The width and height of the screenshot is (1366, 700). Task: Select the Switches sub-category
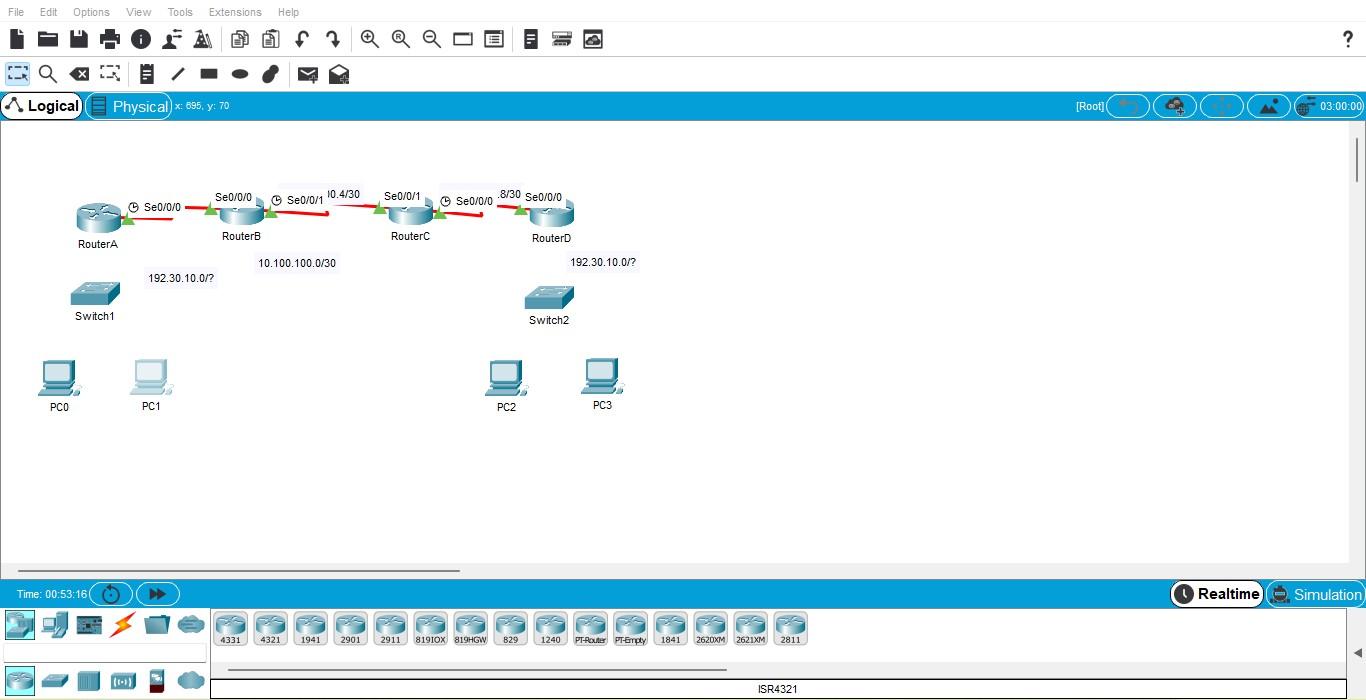click(x=54, y=681)
